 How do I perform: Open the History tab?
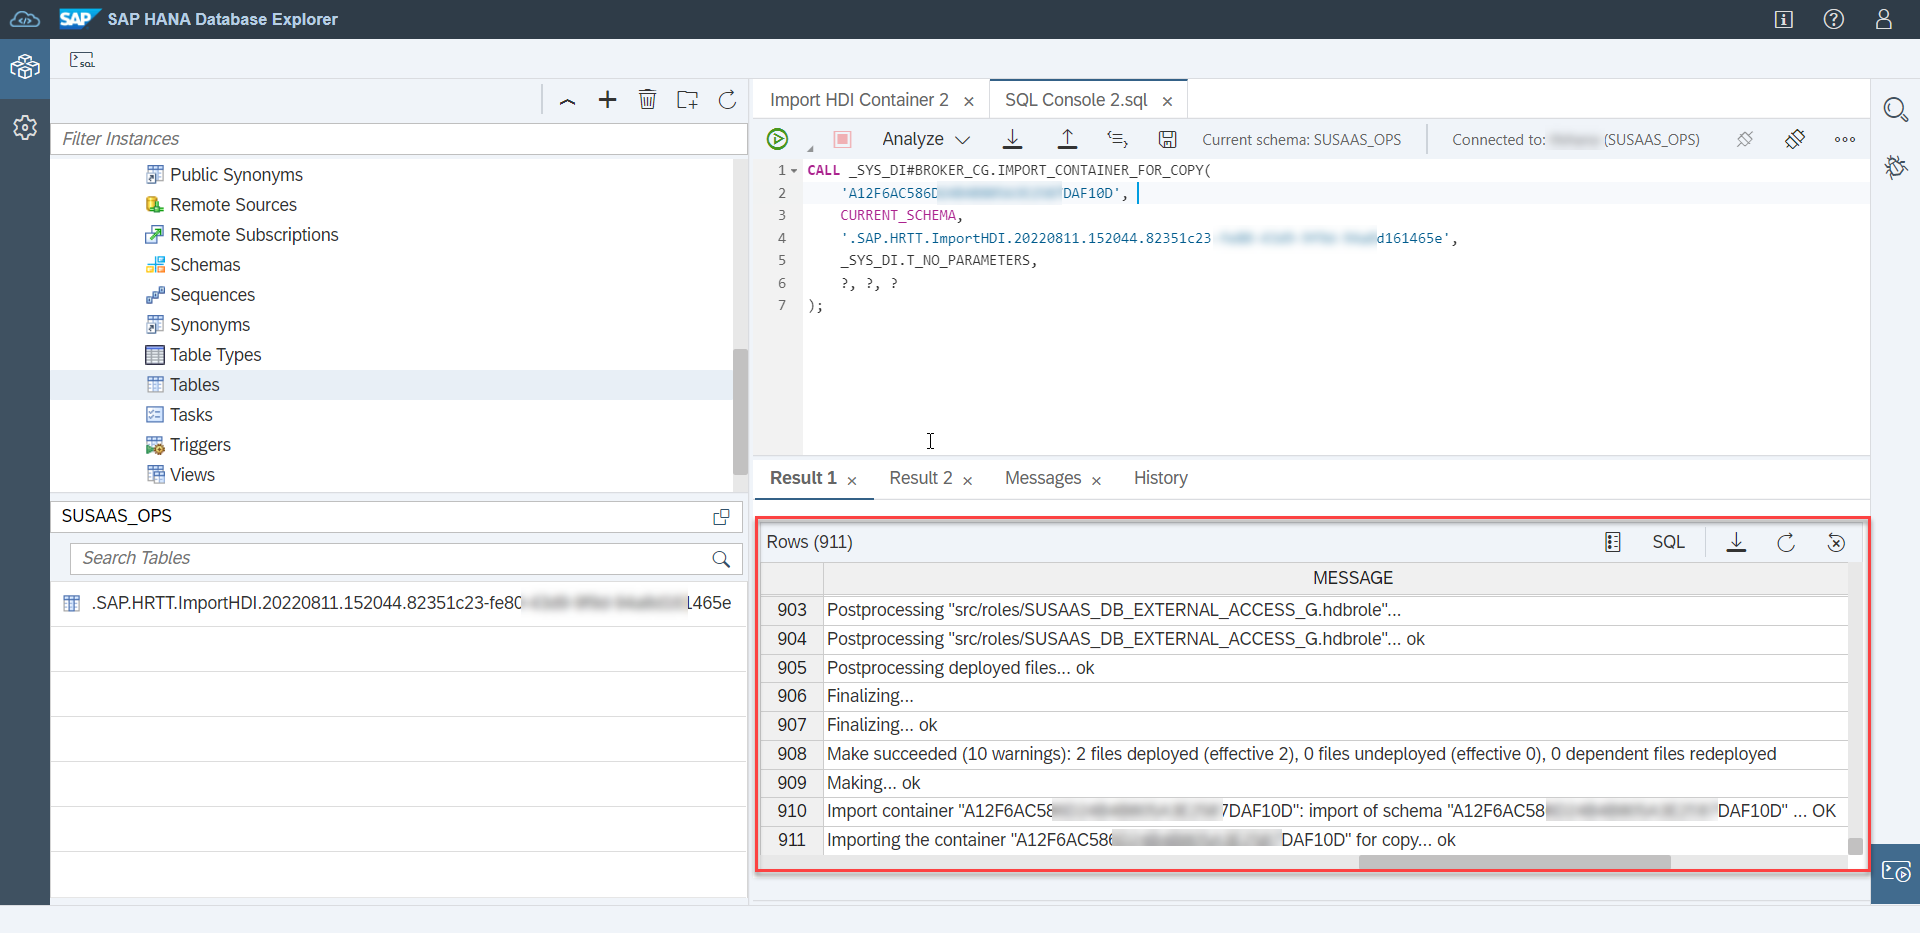pyautogui.click(x=1160, y=478)
